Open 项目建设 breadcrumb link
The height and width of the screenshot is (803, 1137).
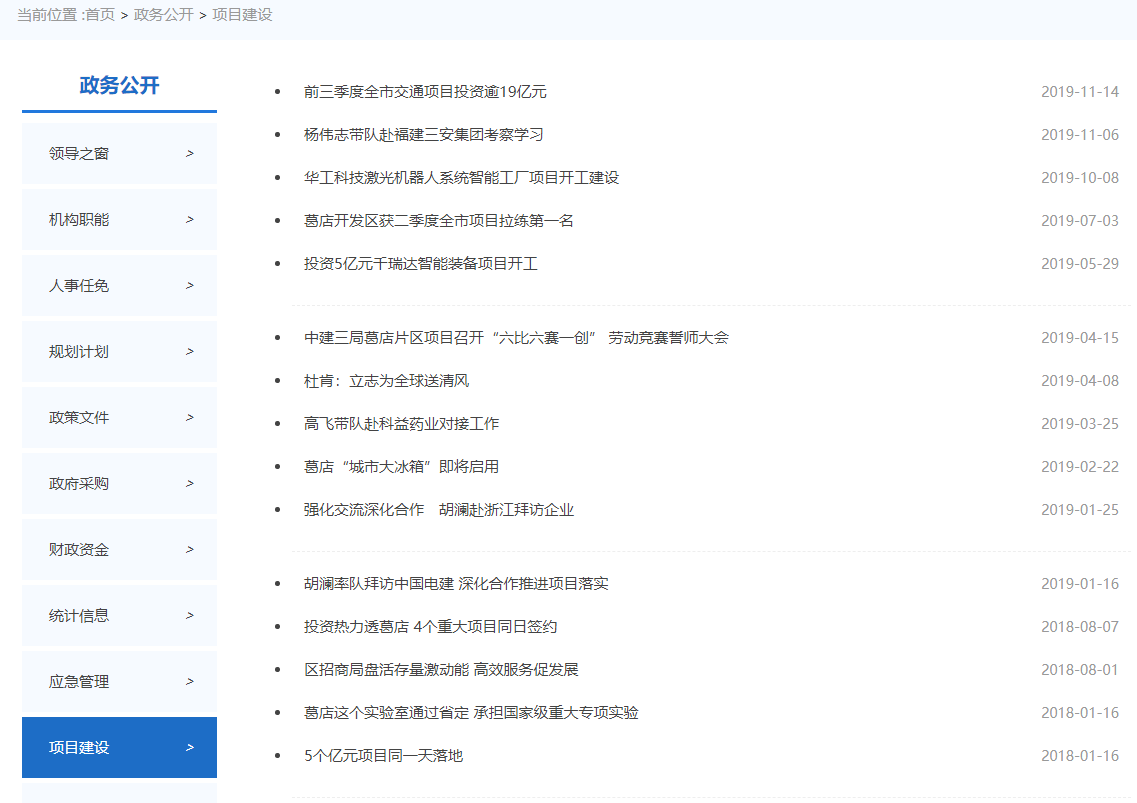click(x=242, y=15)
